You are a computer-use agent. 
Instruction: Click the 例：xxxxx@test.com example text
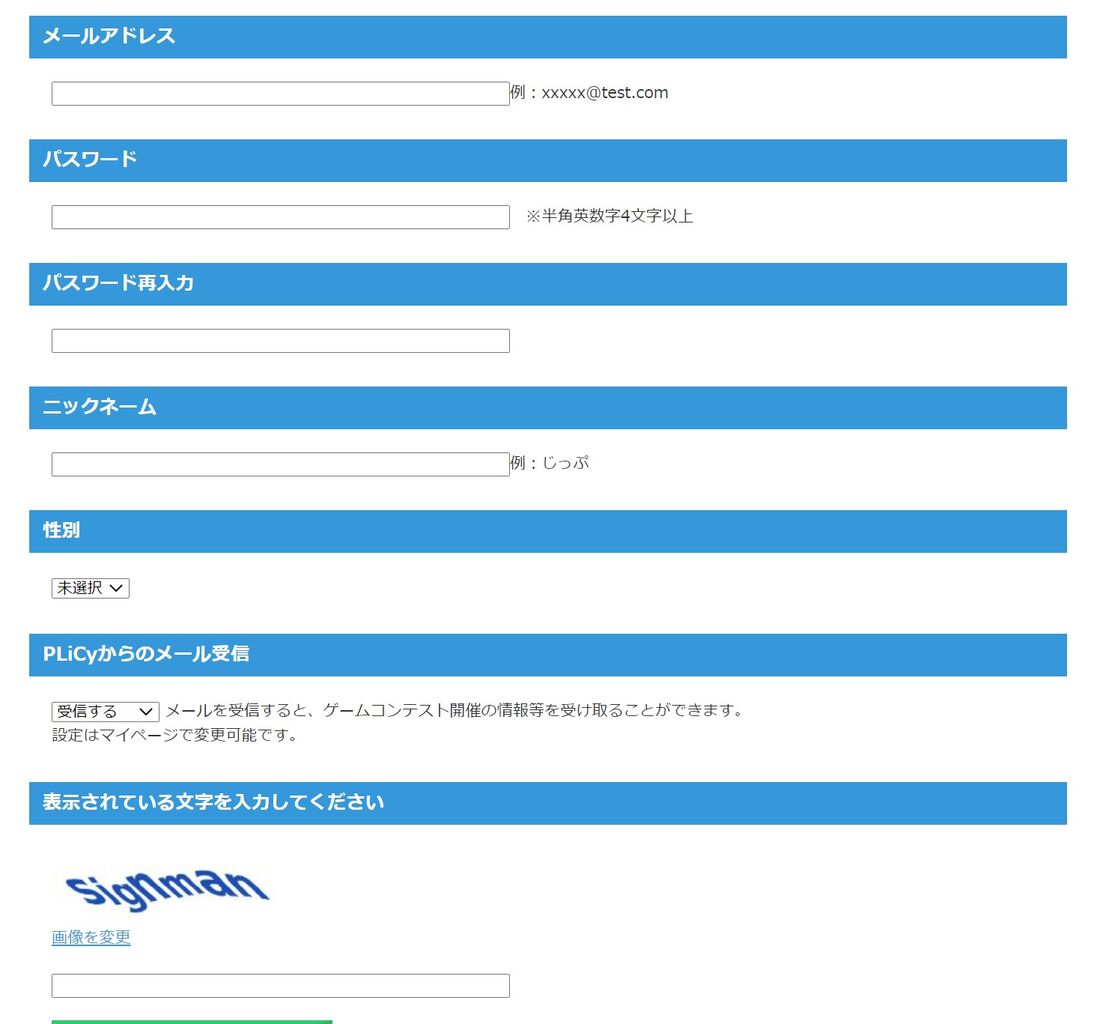589,92
